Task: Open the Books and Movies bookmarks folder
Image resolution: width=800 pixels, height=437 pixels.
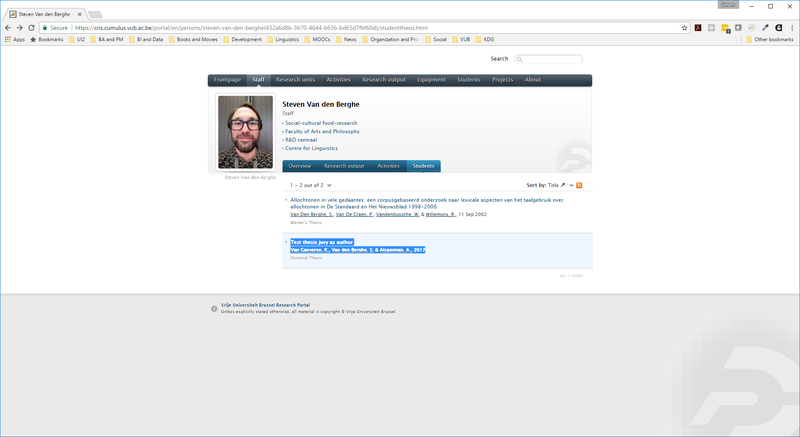Action: [x=193, y=39]
